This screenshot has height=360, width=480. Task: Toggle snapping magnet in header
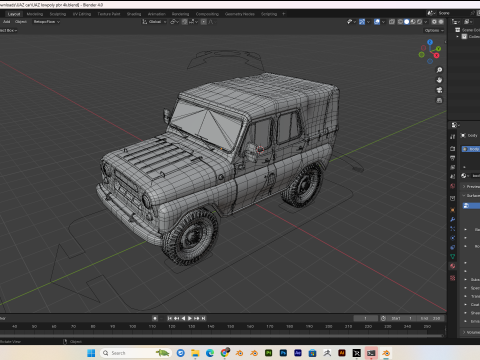[x=184, y=22]
